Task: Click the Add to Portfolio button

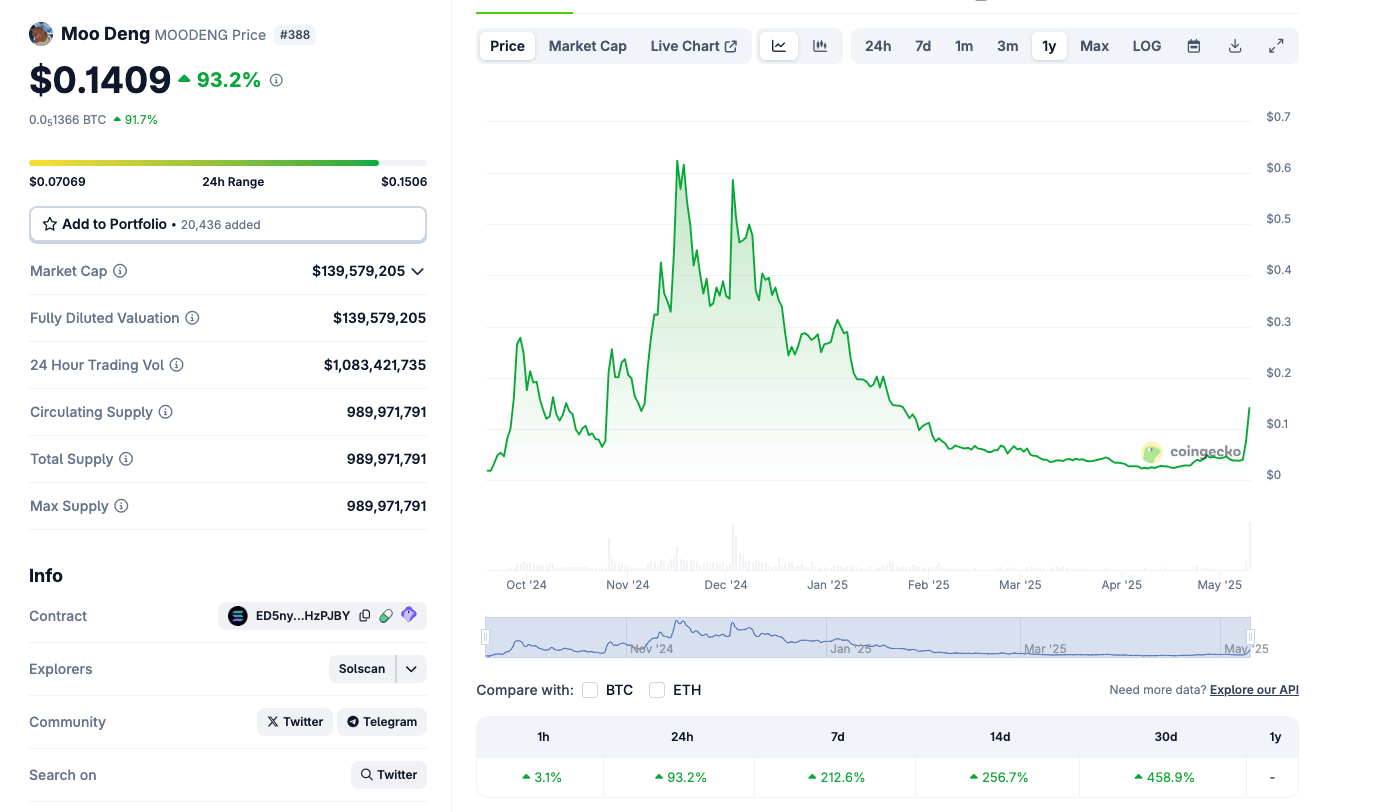Action: click(227, 224)
